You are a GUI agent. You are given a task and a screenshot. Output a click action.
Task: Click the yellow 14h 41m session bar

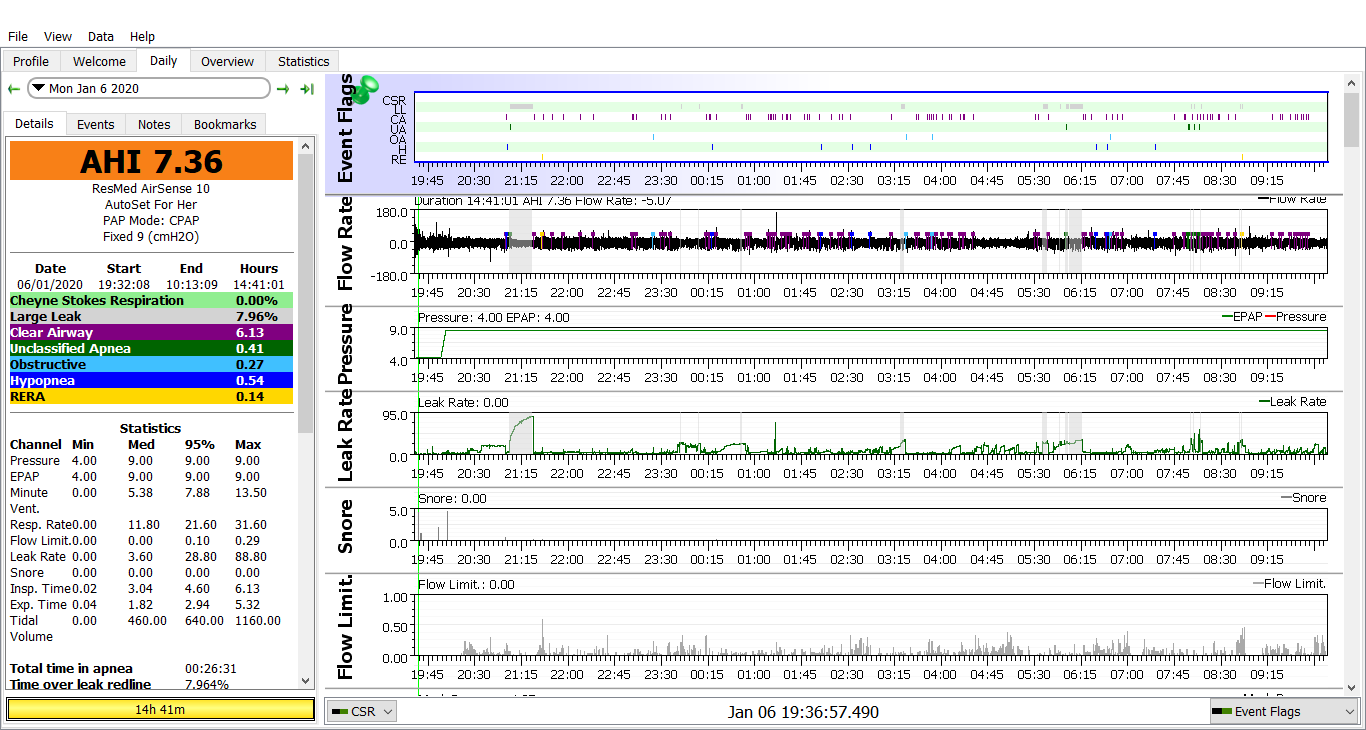pyautogui.click(x=160, y=710)
